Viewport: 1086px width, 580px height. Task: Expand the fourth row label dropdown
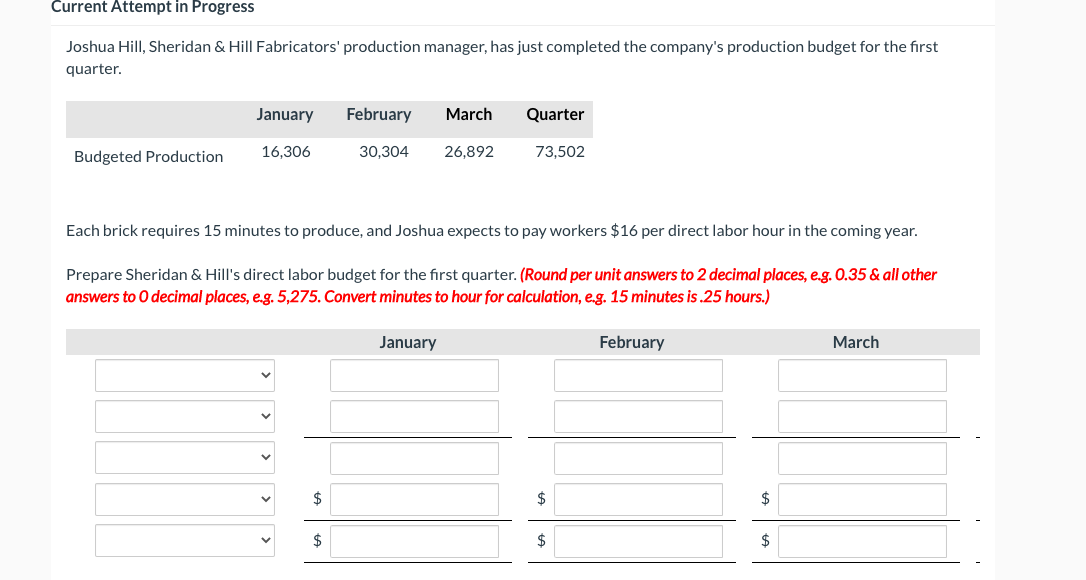click(184, 500)
